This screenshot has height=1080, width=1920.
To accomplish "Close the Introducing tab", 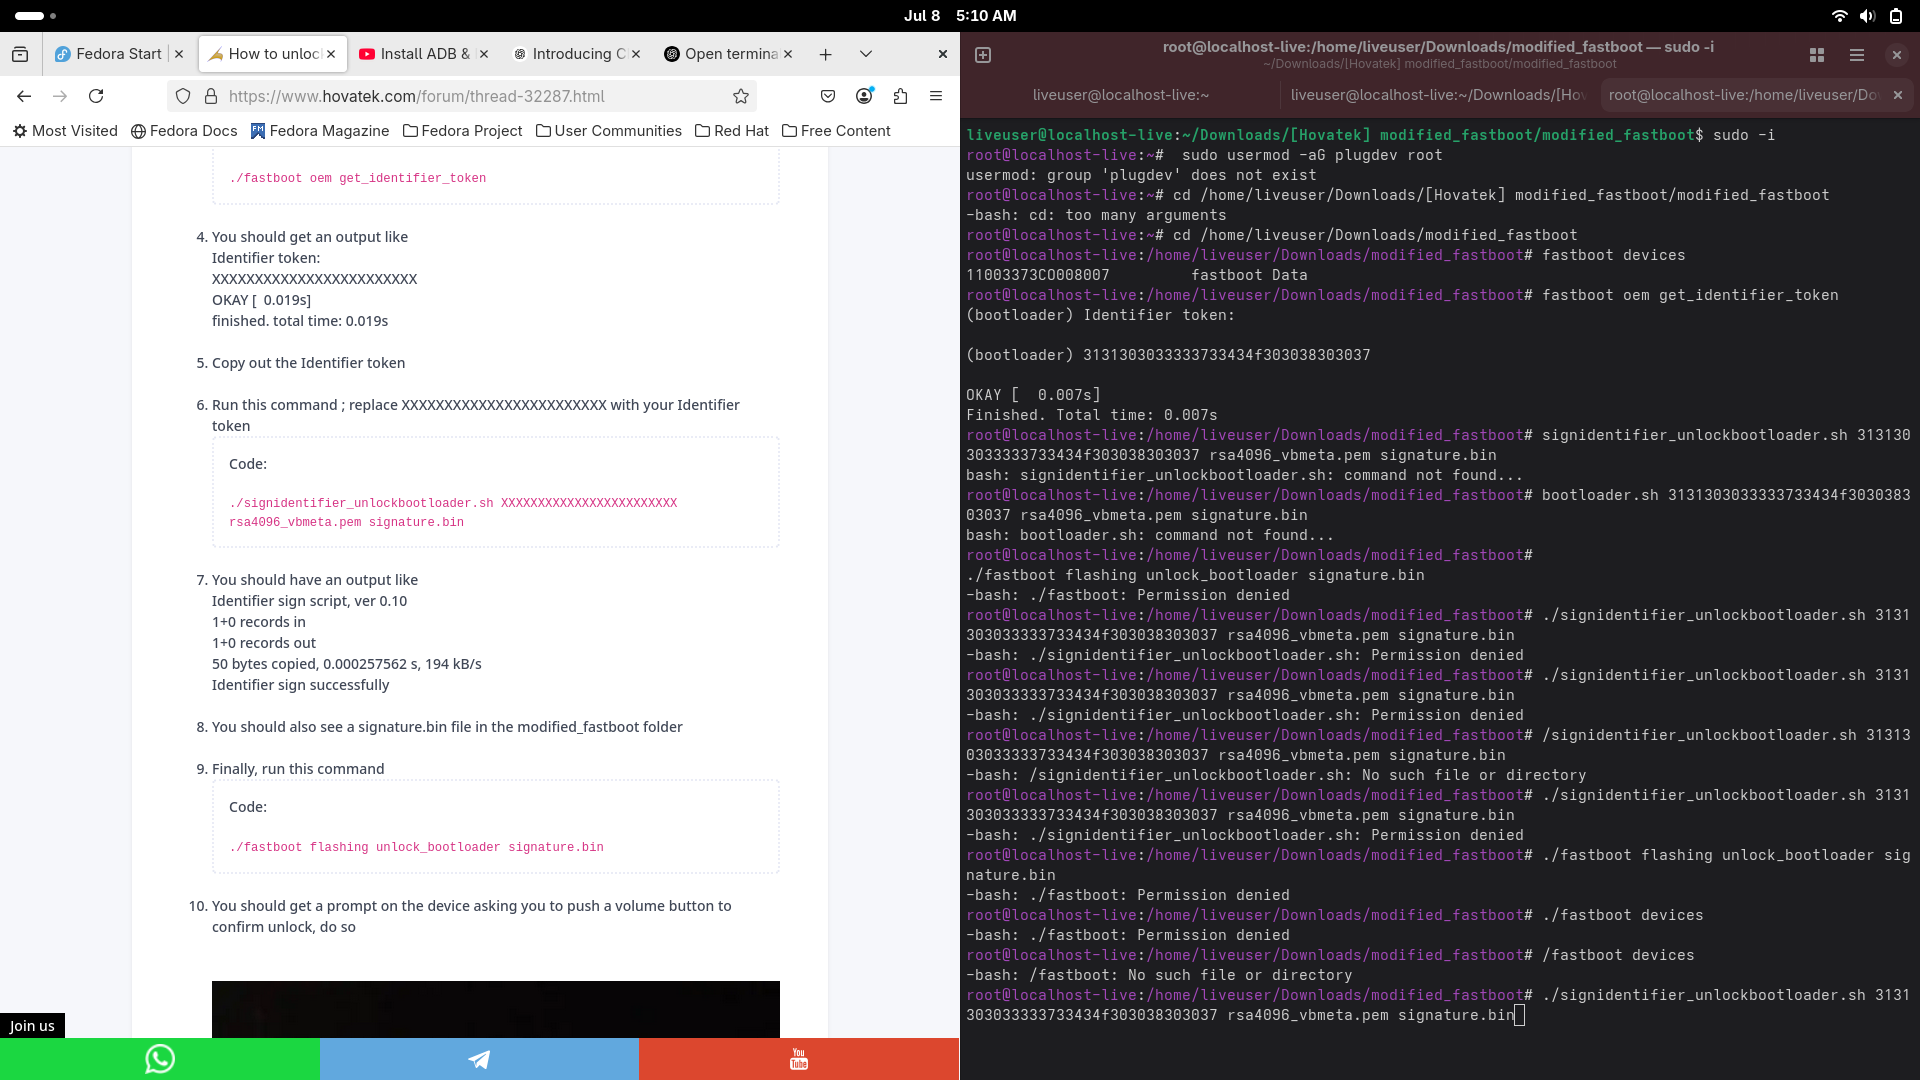I will [636, 54].
